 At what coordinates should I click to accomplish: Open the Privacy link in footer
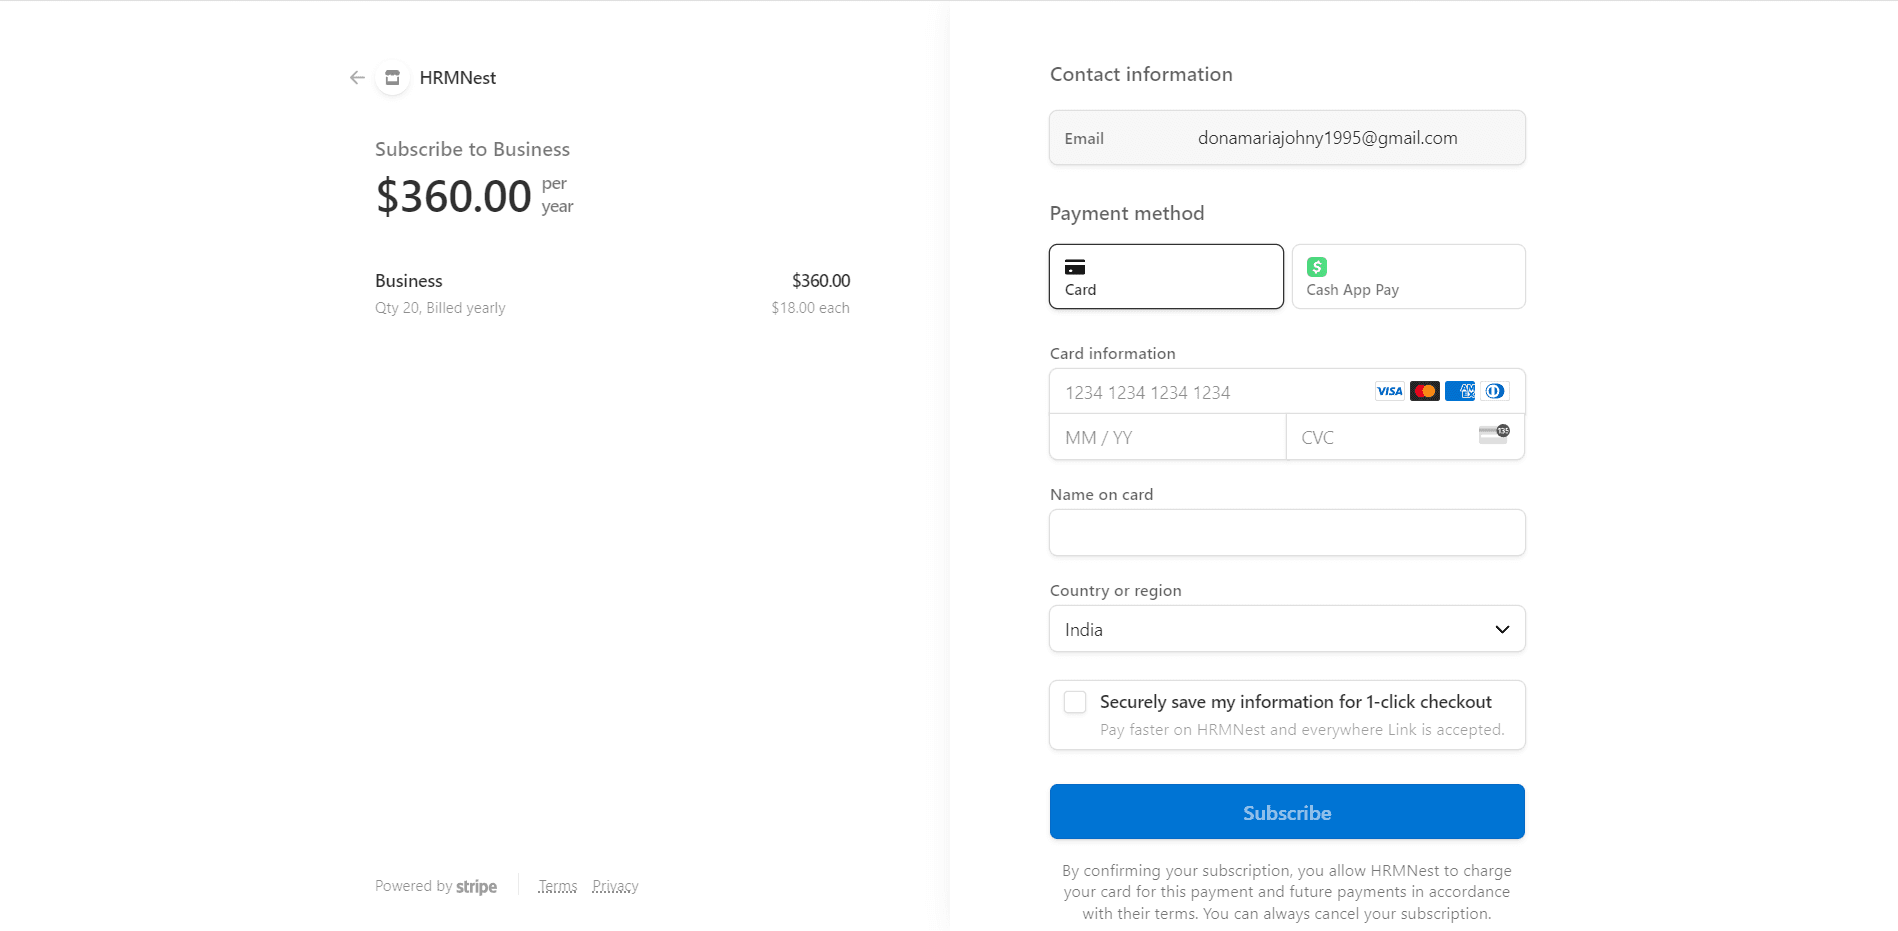(615, 886)
